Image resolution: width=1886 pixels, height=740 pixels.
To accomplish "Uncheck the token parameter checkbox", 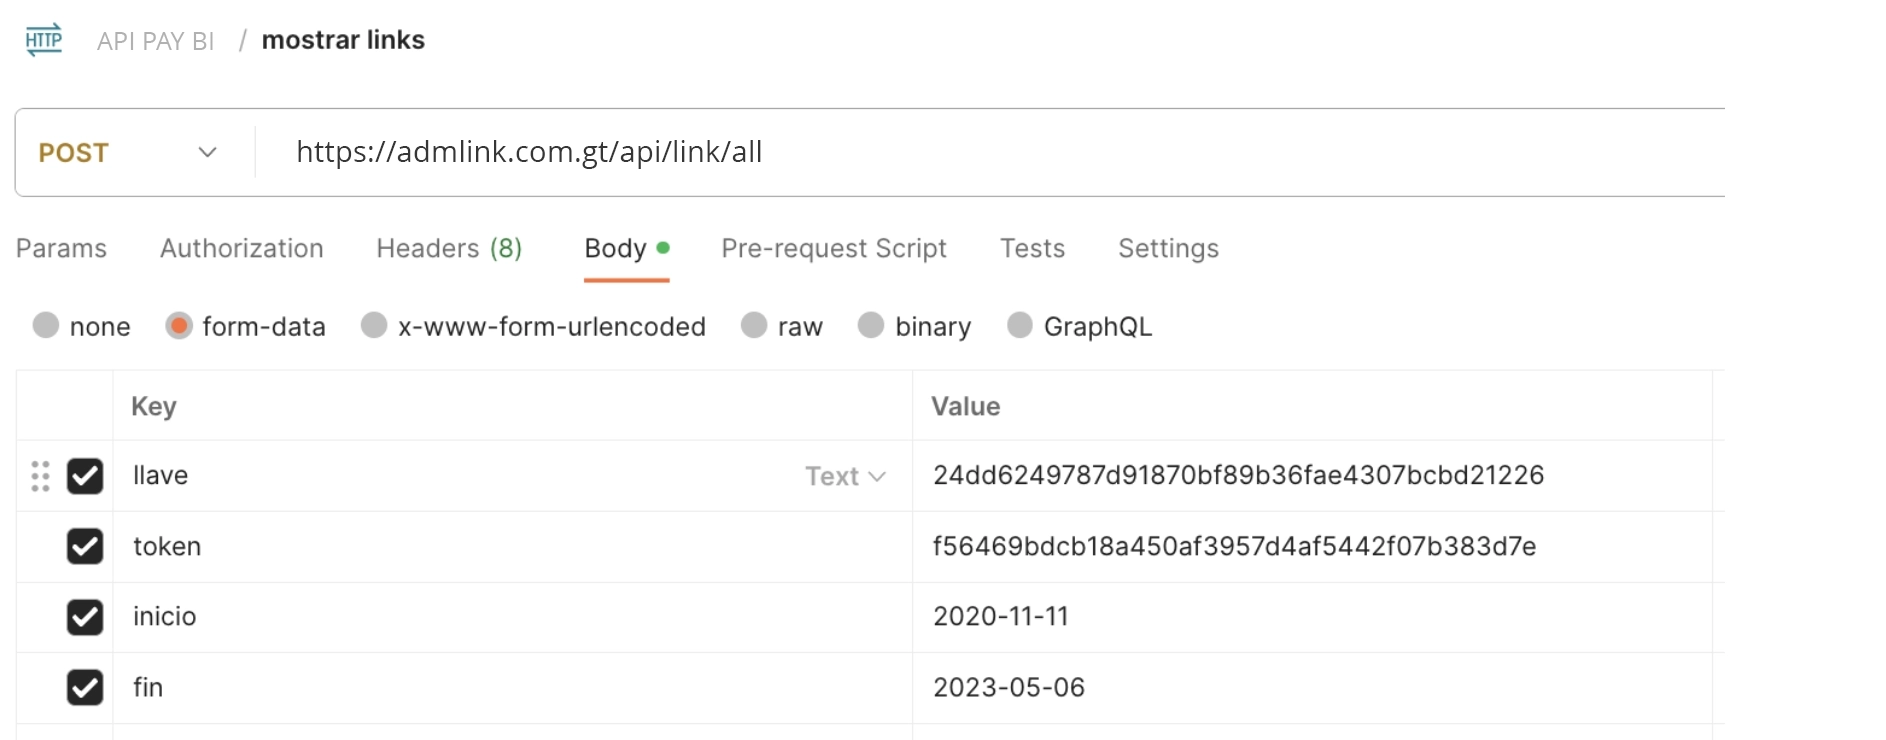I will 85,546.
